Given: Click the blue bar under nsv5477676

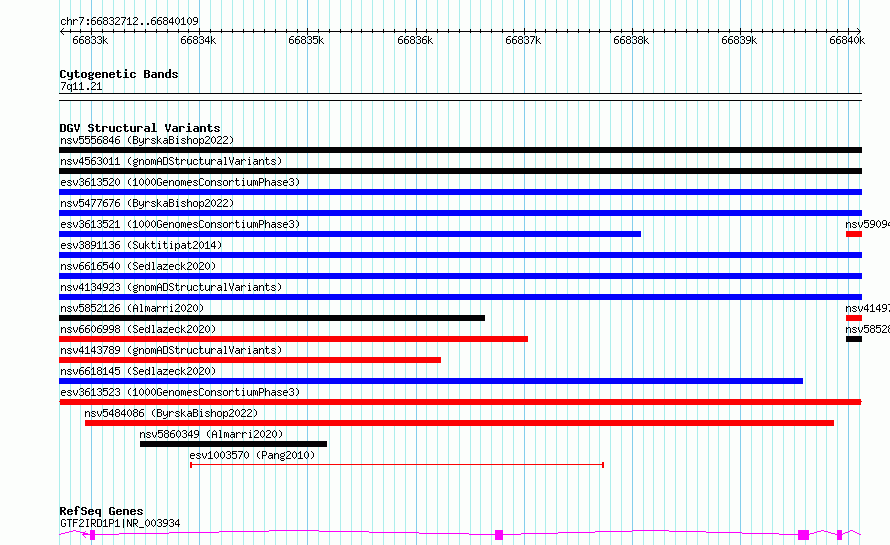Looking at the screenshot, I should [460, 213].
